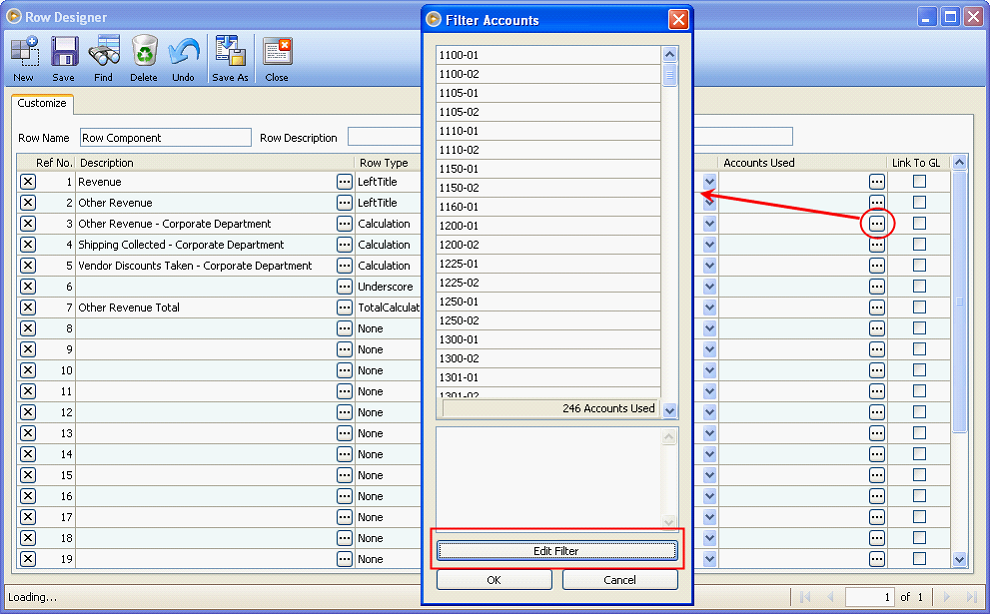Cancel the Filter Accounts dialog

point(619,580)
